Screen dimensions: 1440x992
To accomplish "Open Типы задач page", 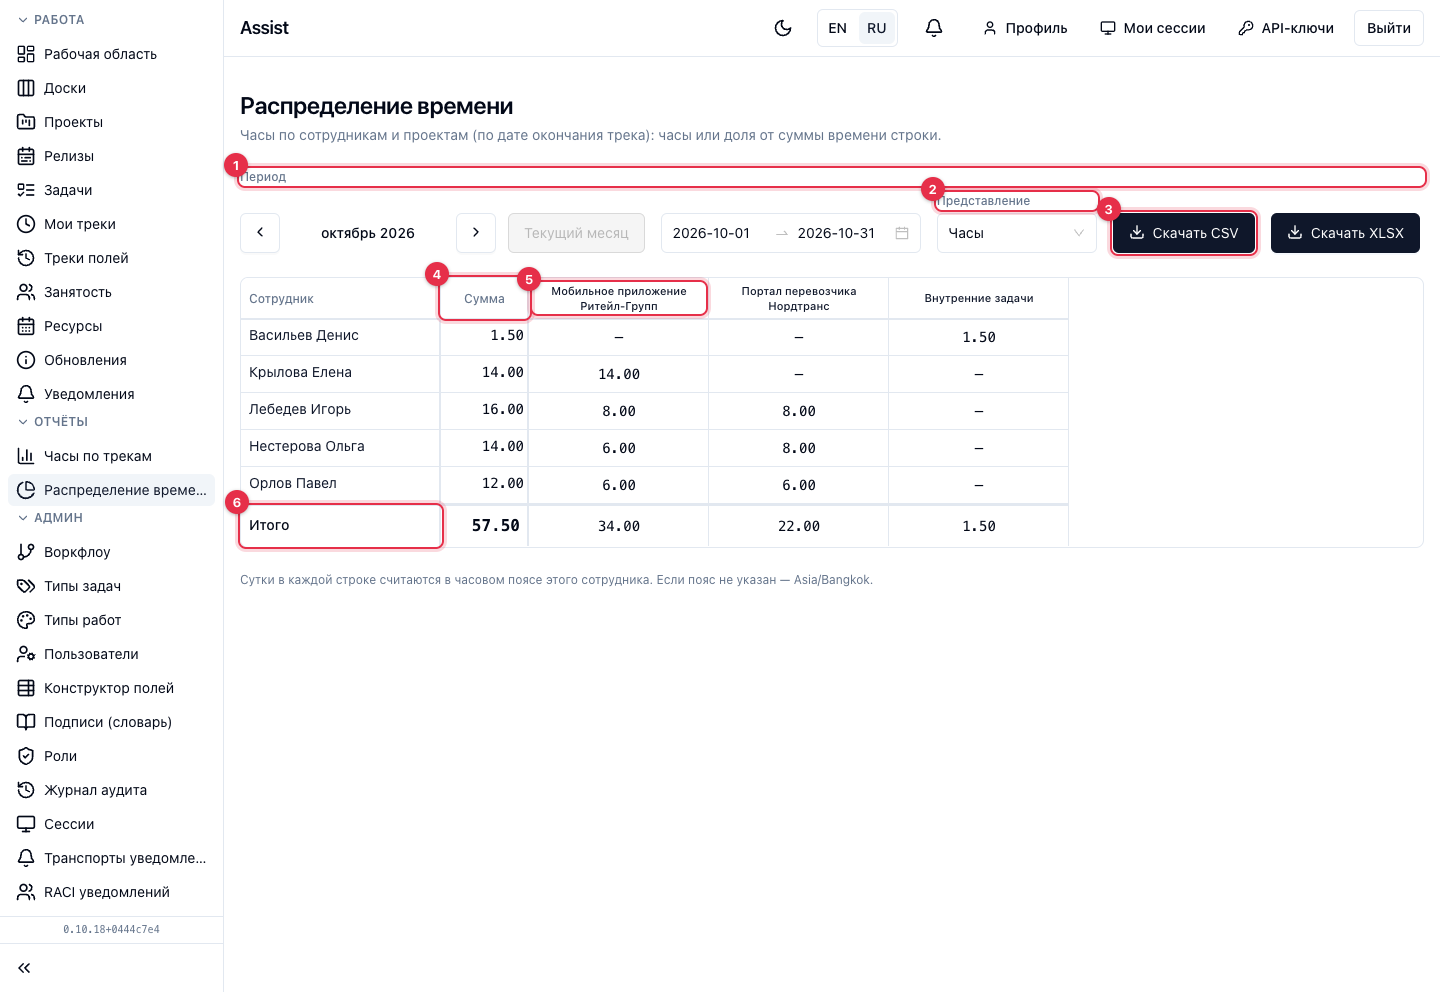I will [111, 586].
